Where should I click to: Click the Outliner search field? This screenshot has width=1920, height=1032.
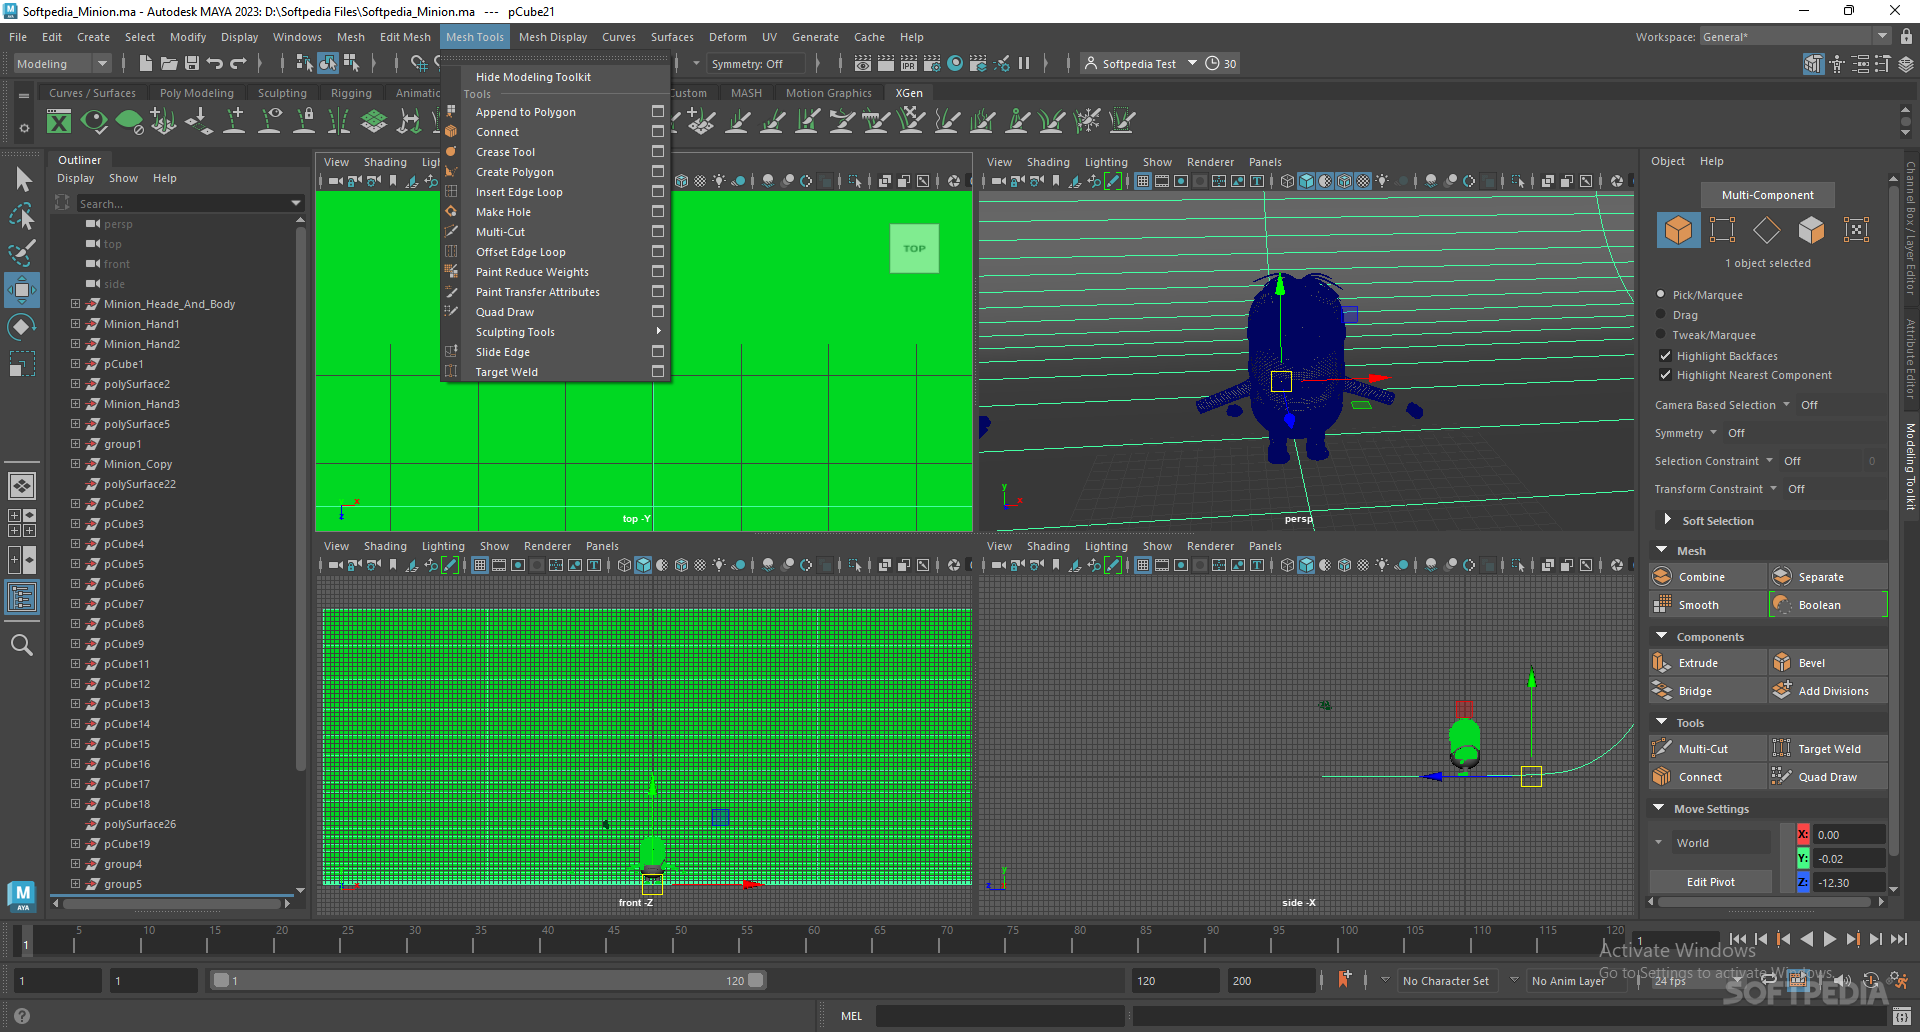(182, 203)
